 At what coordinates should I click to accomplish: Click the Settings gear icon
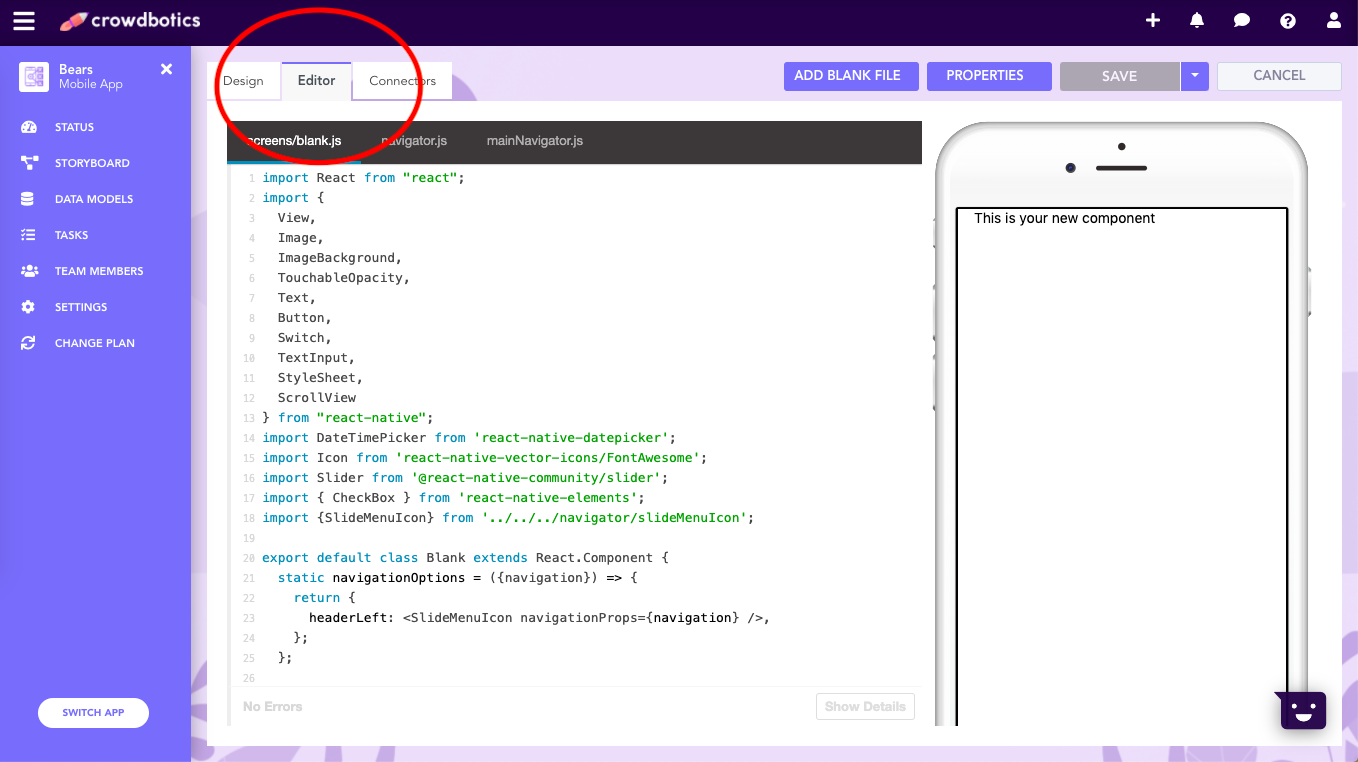[28, 307]
